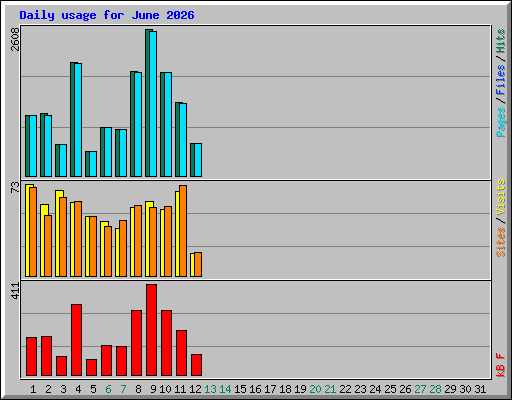
Task: Click green weekend day label 14
Action: [x=225, y=389]
